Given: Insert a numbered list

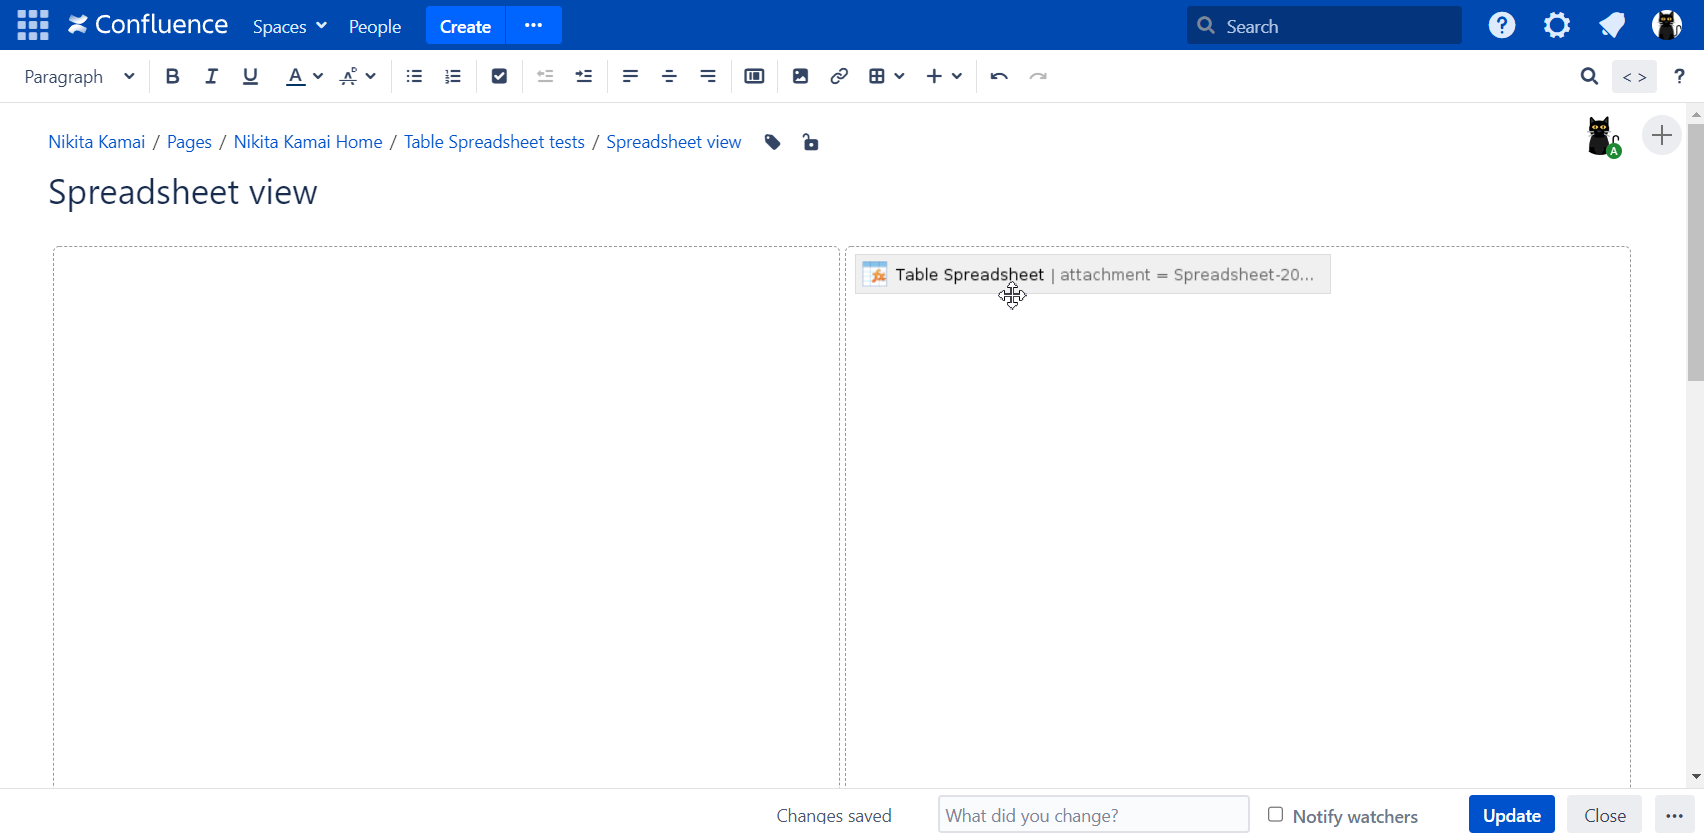Looking at the screenshot, I should point(453,76).
